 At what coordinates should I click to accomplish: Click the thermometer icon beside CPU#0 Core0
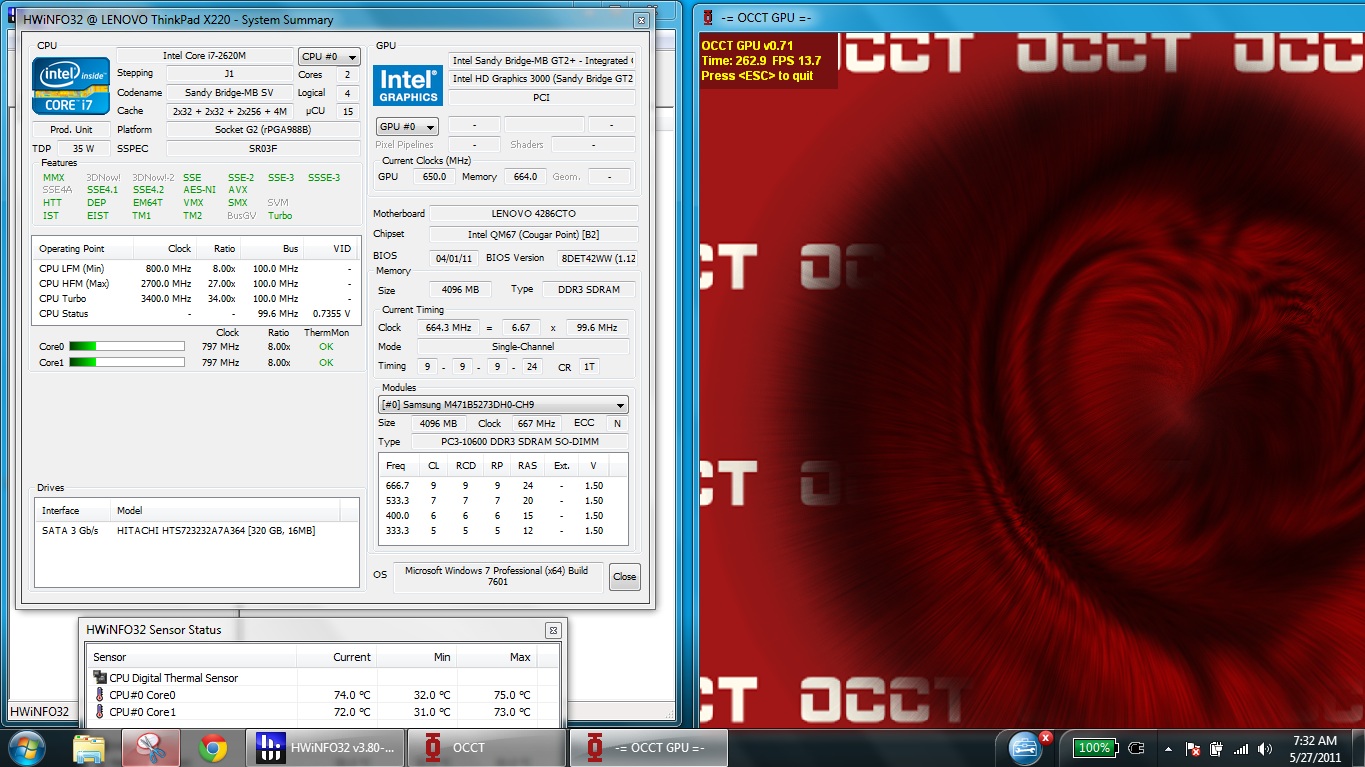[x=100, y=695]
